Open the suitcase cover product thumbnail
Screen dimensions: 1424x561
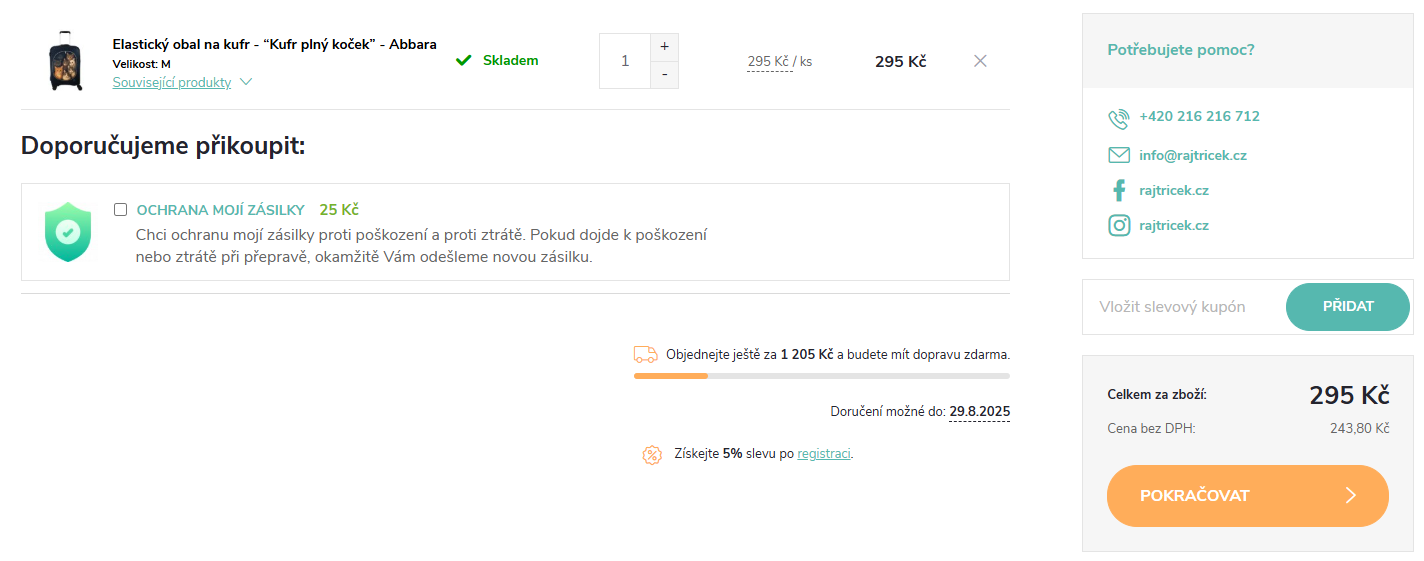tap(65, 61)
